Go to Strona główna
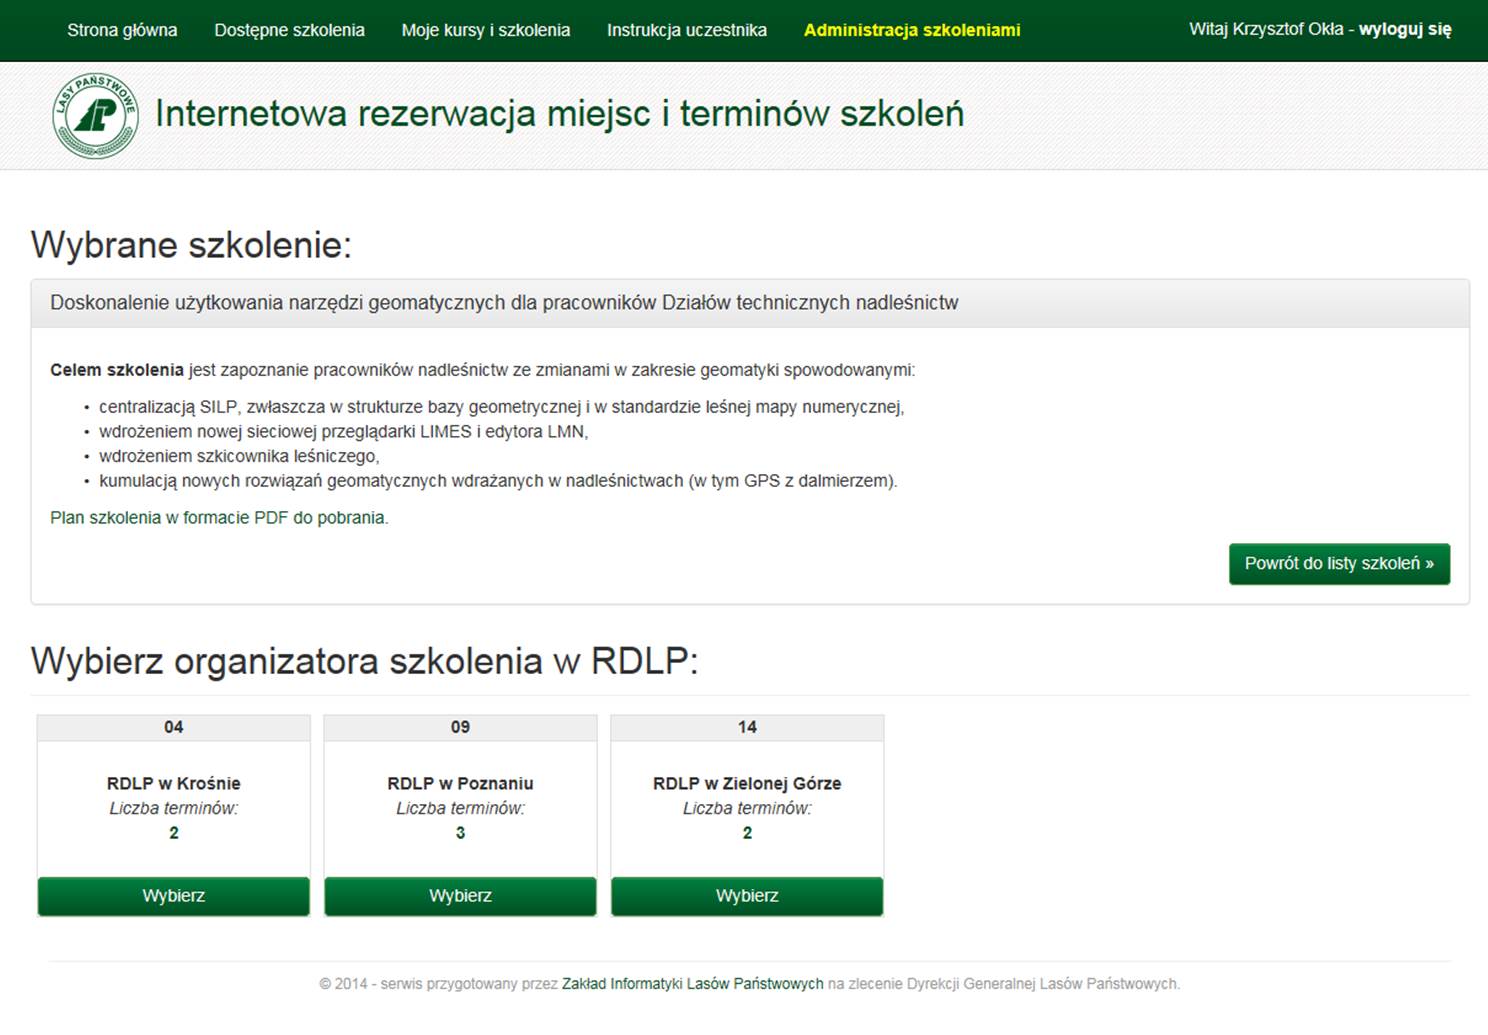The image size is (1488, 1035). 122,30
